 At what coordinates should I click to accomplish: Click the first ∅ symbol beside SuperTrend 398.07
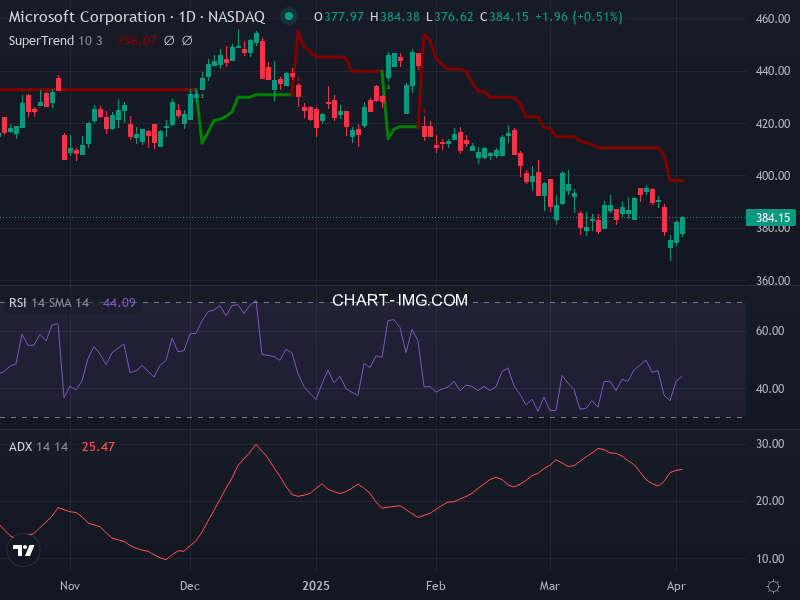(169, 40)
